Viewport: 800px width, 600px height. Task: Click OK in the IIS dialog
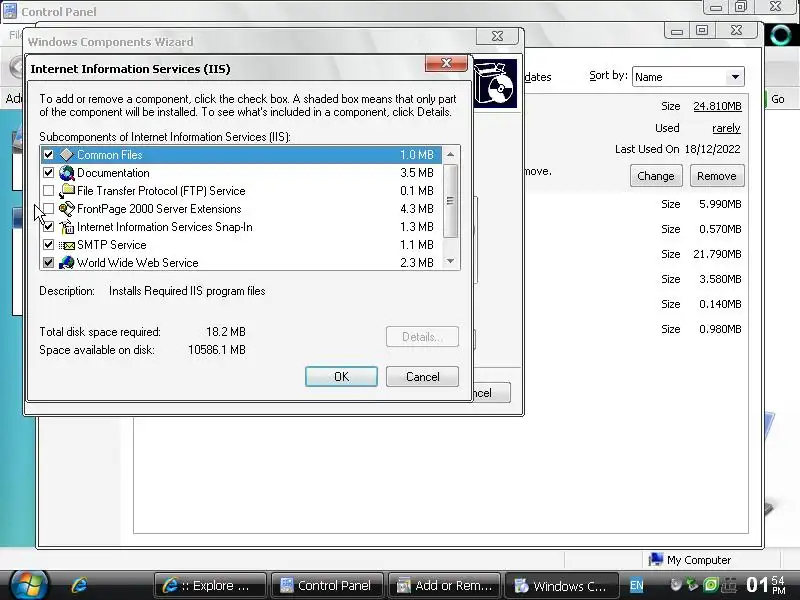pyautogui.click(x=341, y=377)
